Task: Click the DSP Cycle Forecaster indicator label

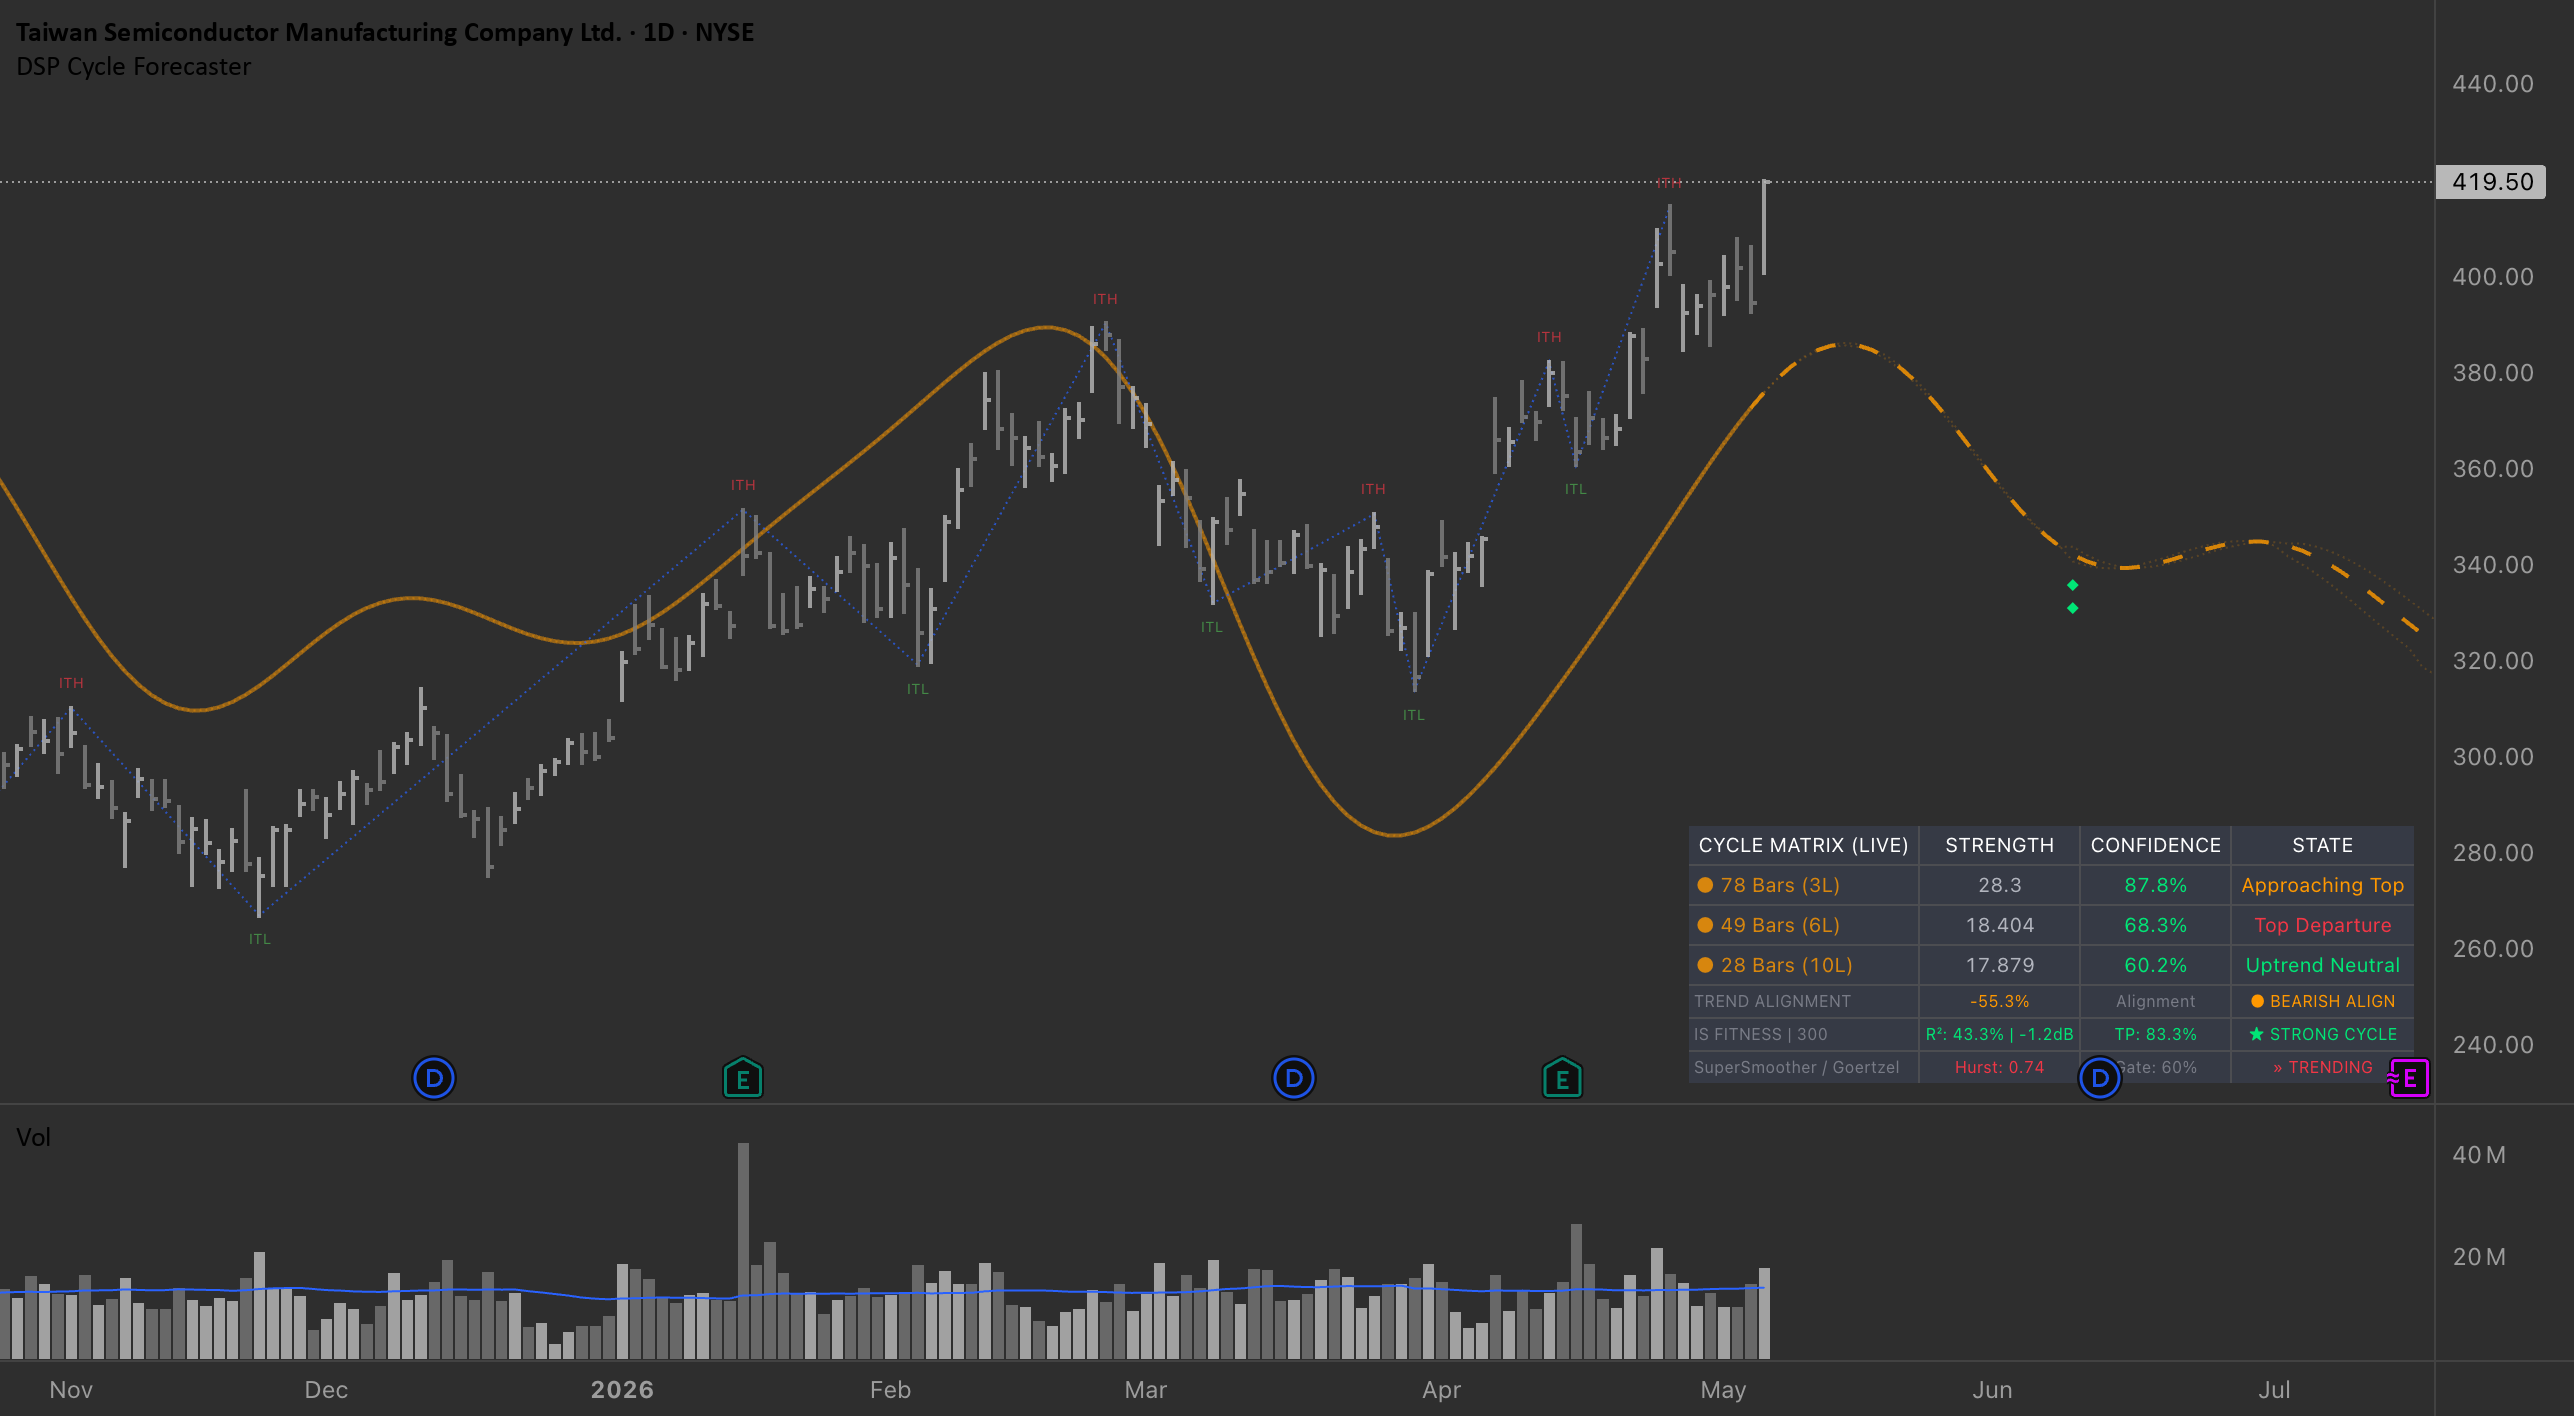Action: point(134,67)
